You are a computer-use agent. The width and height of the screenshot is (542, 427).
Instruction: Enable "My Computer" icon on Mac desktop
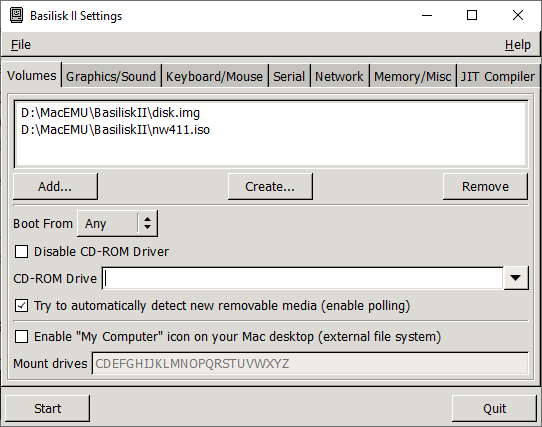pos(21,336)
